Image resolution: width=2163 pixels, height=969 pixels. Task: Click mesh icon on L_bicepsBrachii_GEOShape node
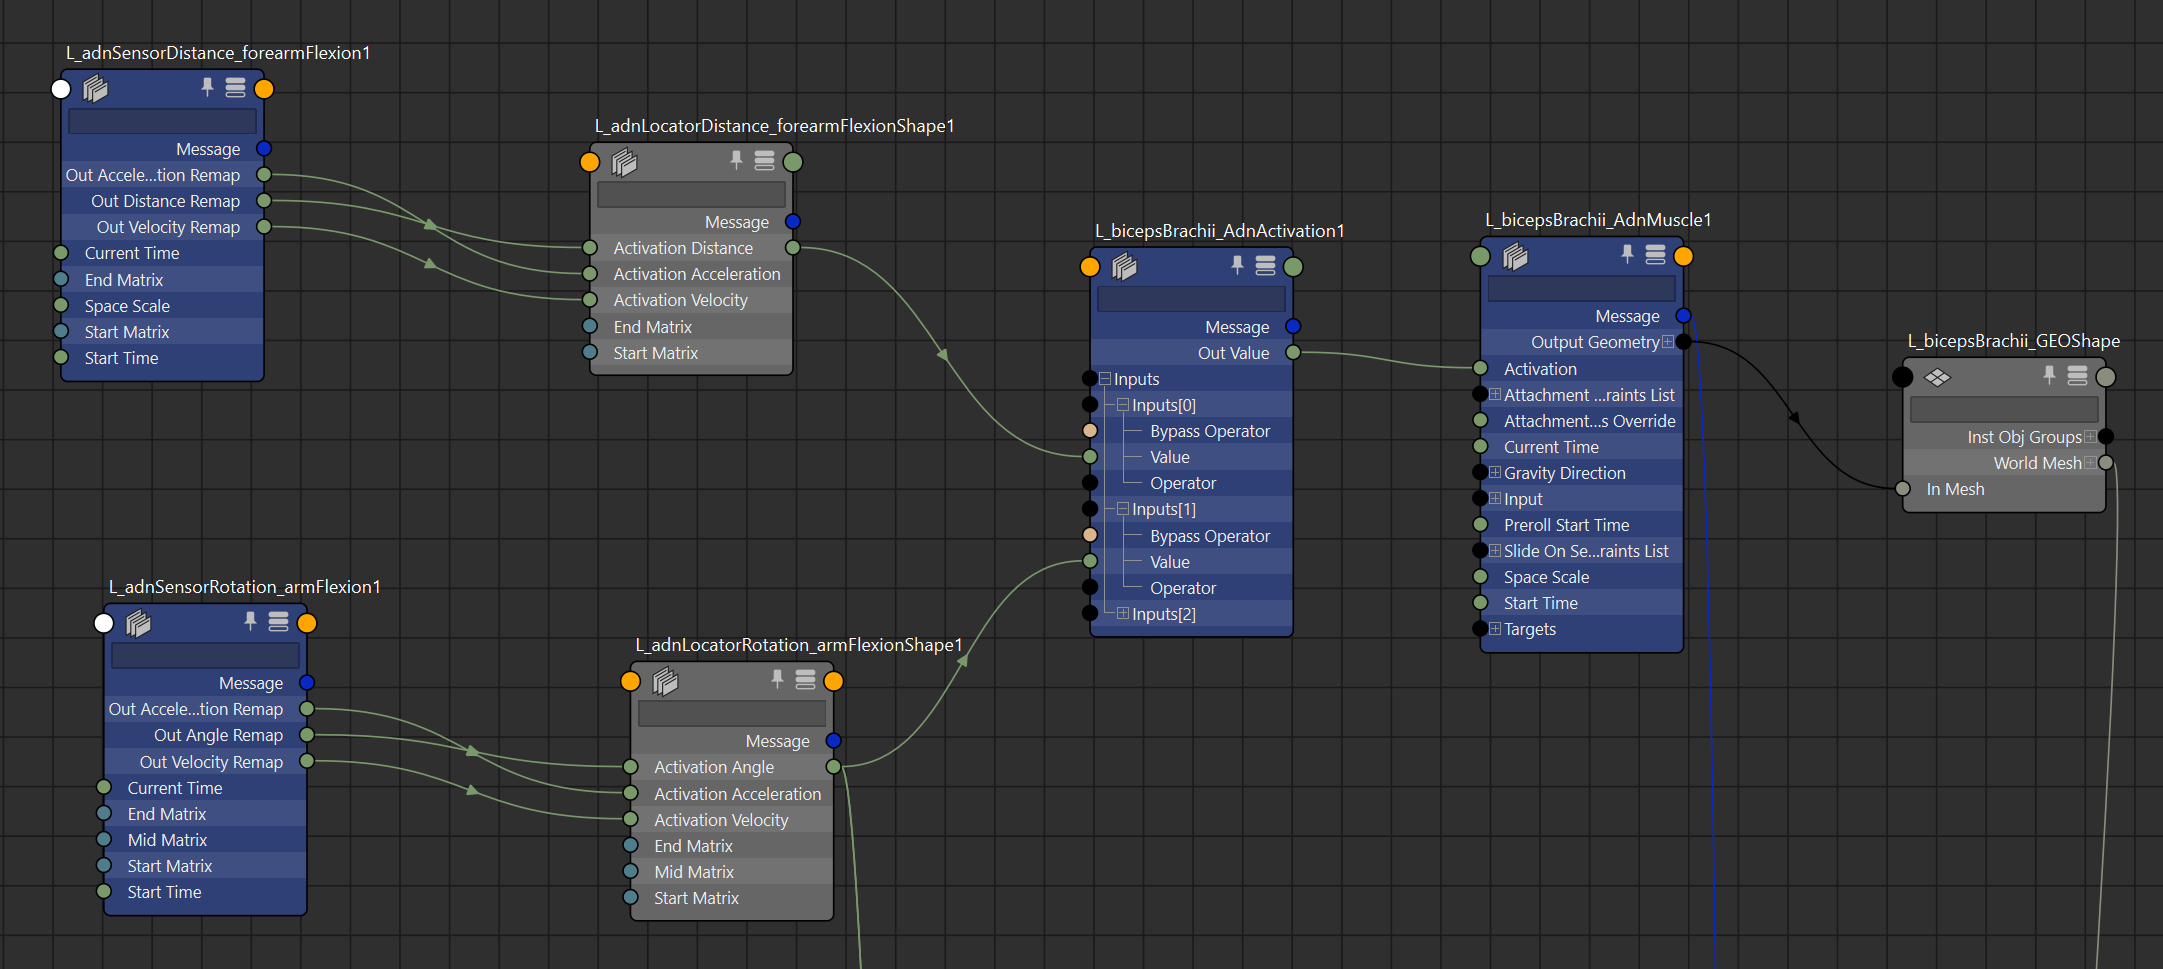(1937, 377)
